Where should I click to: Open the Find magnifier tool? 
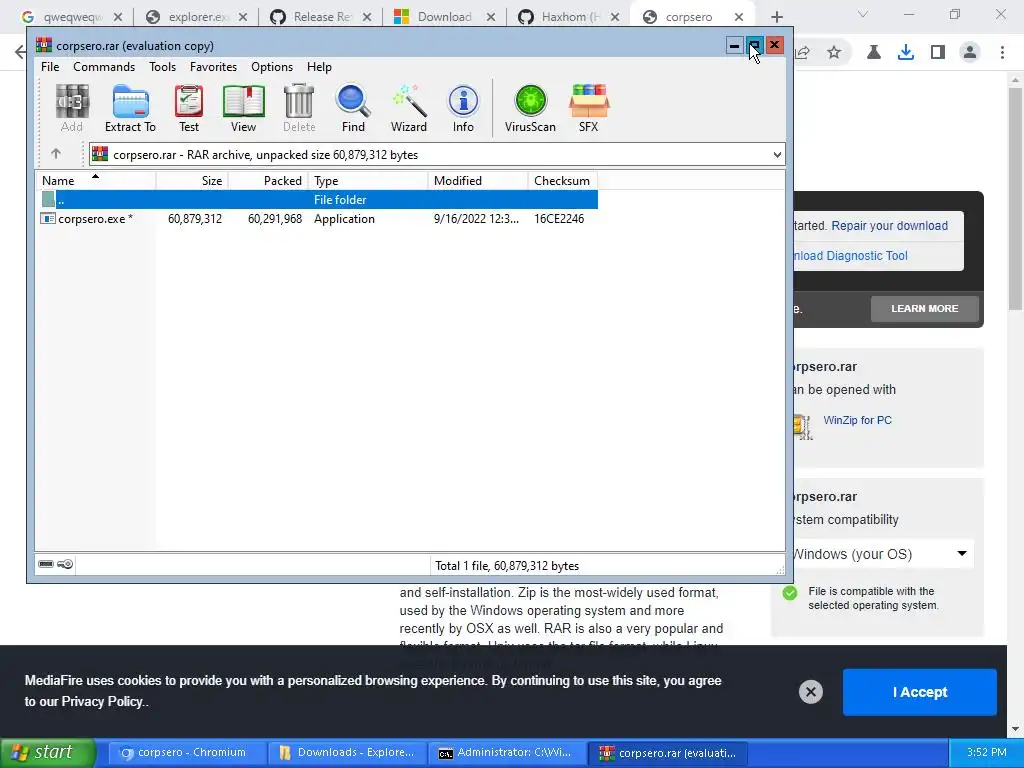(x=353, y=108)
